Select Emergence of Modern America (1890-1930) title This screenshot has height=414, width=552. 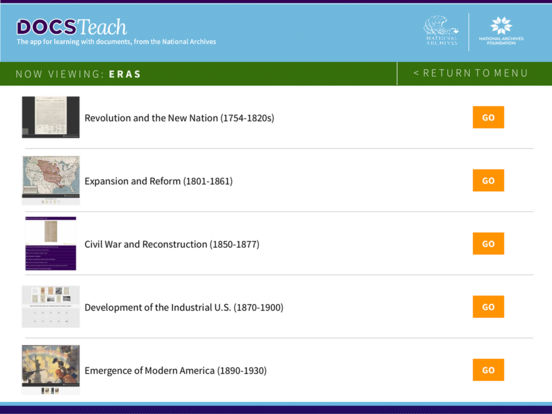(175, 370)
